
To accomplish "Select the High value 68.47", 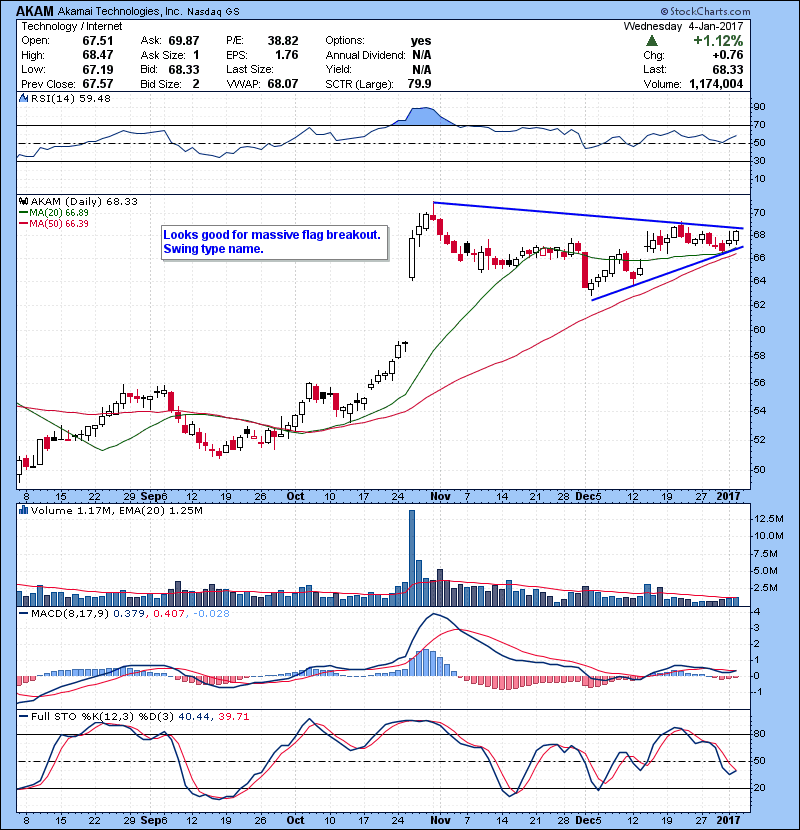I will 97,55.
